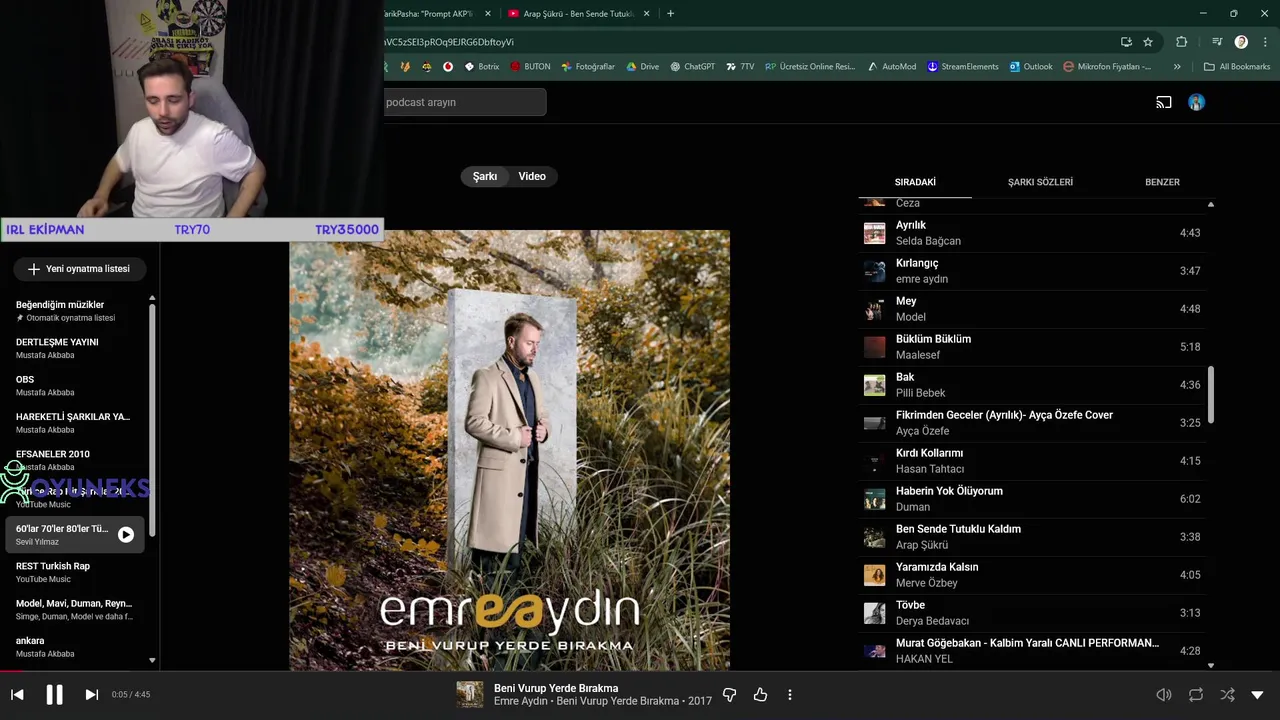1280x720 pixels.
Task: Open the Chrome extensions puzzle icon
Action: tap(1182, 42)
